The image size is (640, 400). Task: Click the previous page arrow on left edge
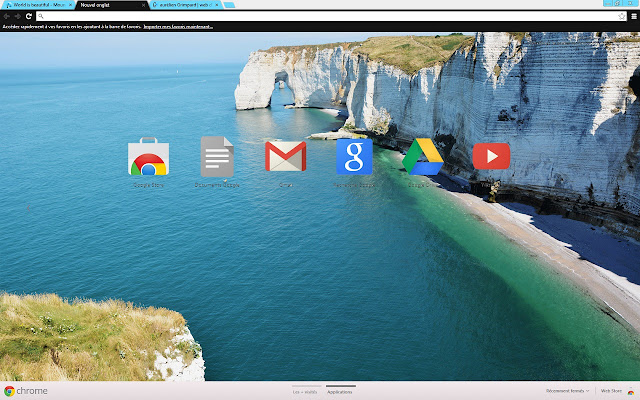(28, 208)
